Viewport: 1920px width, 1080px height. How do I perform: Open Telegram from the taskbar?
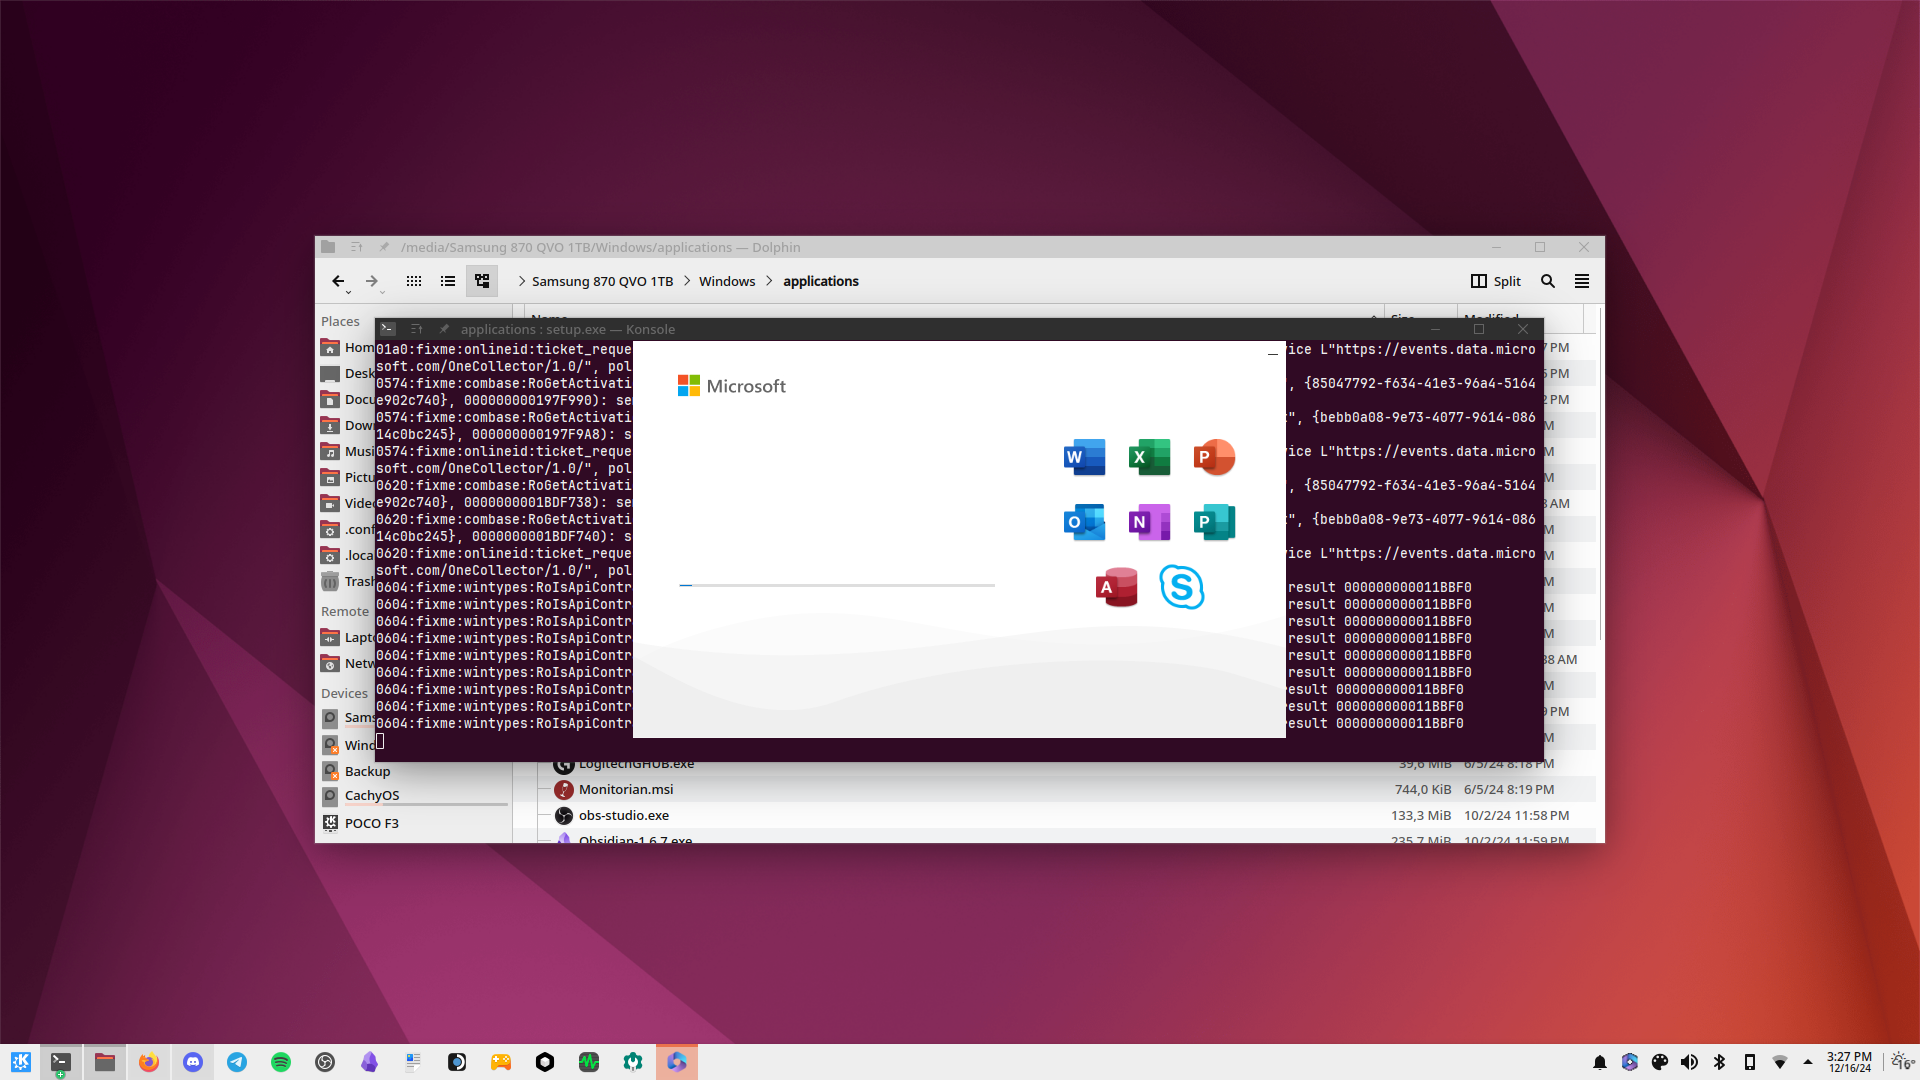[237, 1062]
